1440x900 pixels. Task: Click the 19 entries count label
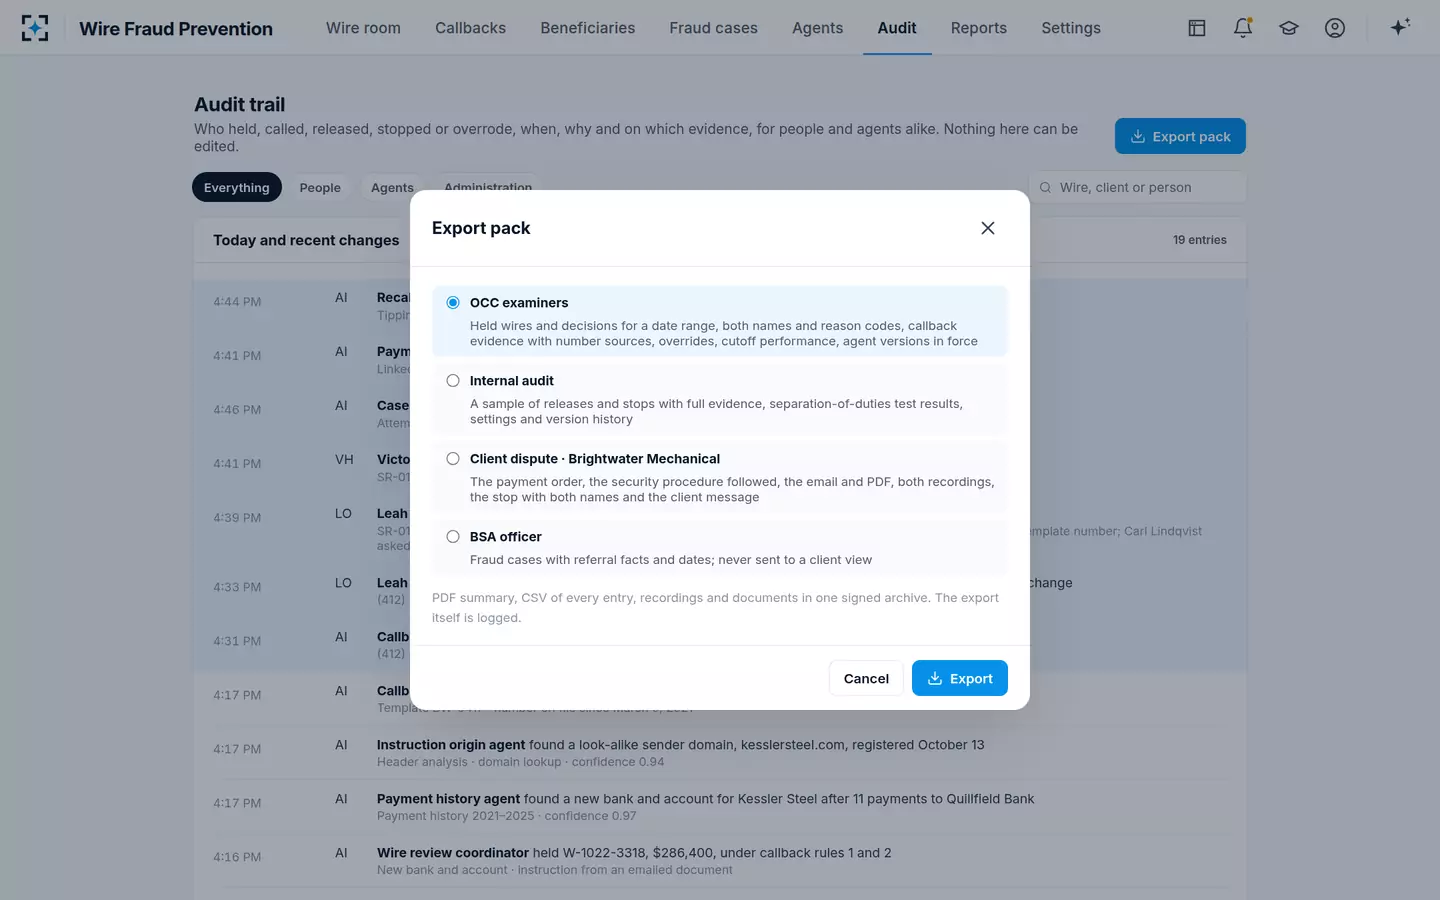1199,240
